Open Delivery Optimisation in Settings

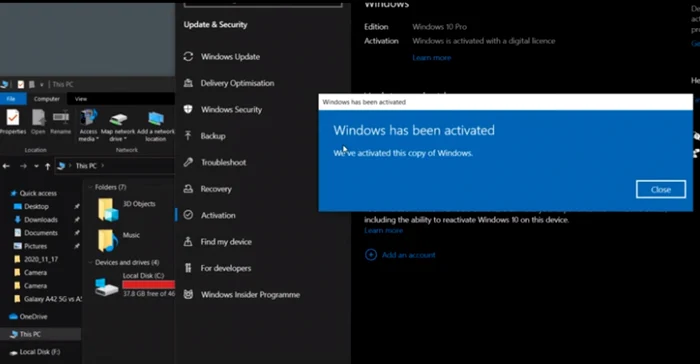point(237,83)
